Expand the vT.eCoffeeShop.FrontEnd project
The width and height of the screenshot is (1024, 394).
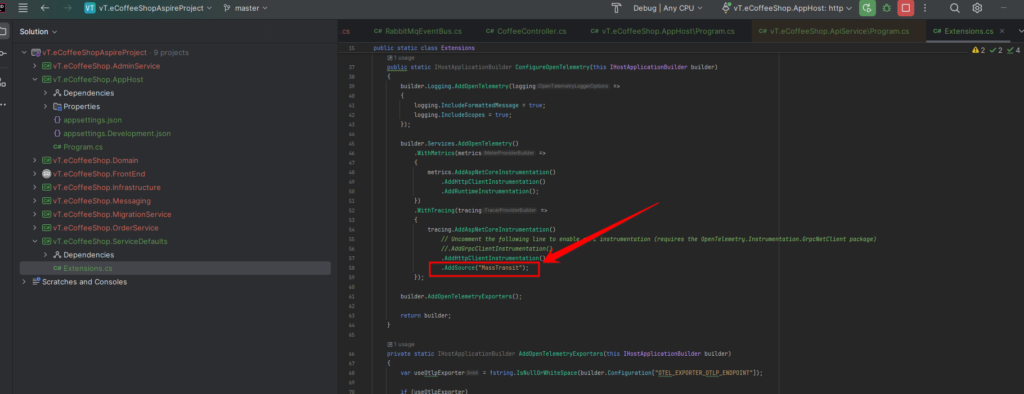point(35,174)
